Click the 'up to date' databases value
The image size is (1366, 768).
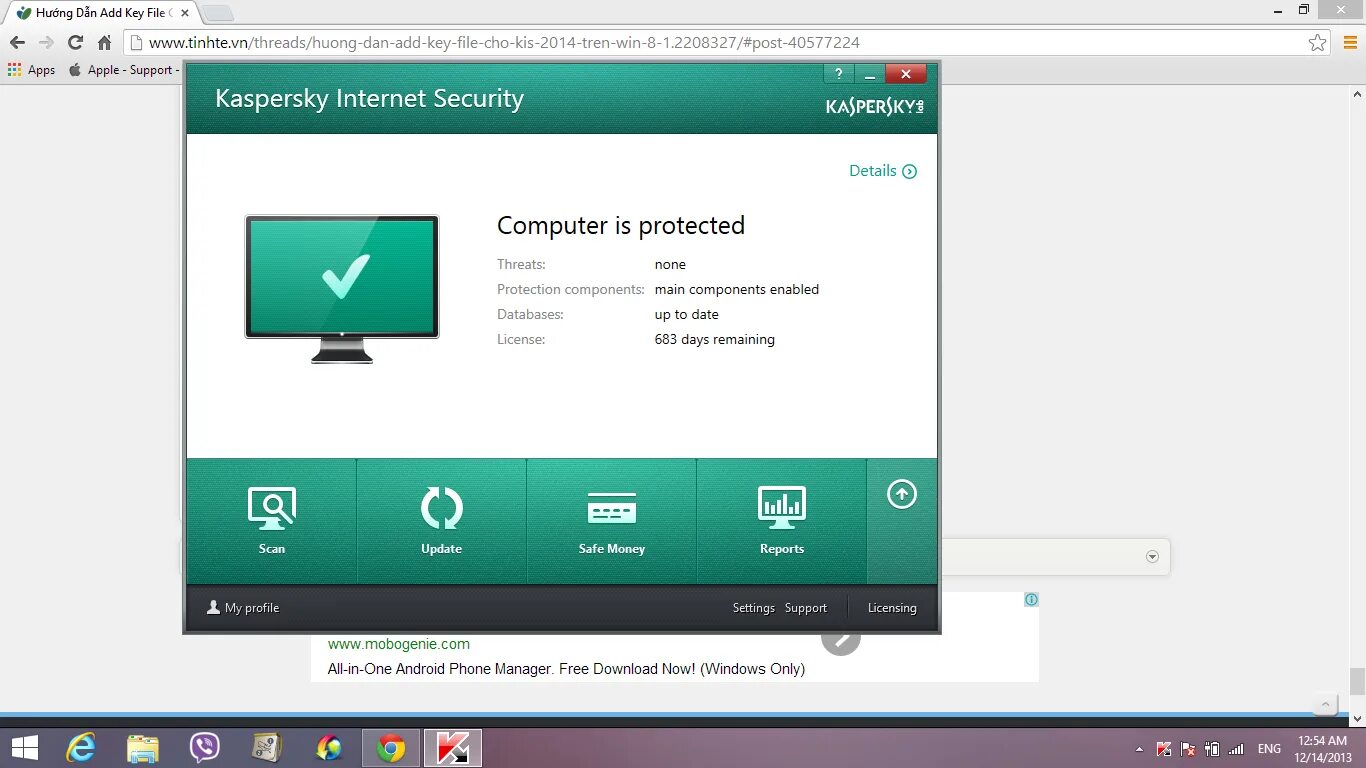[x=686, y=315]
